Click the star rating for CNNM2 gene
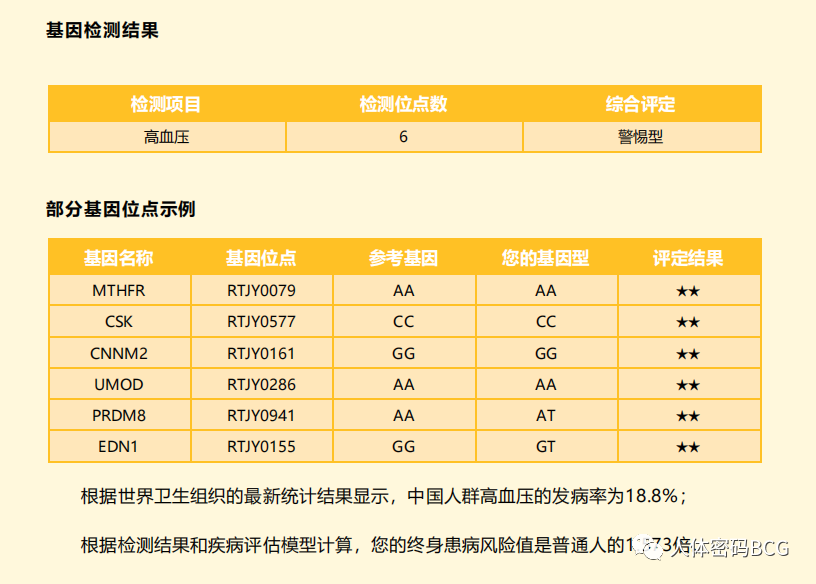The image size is (816, 584). coord(690,352)
